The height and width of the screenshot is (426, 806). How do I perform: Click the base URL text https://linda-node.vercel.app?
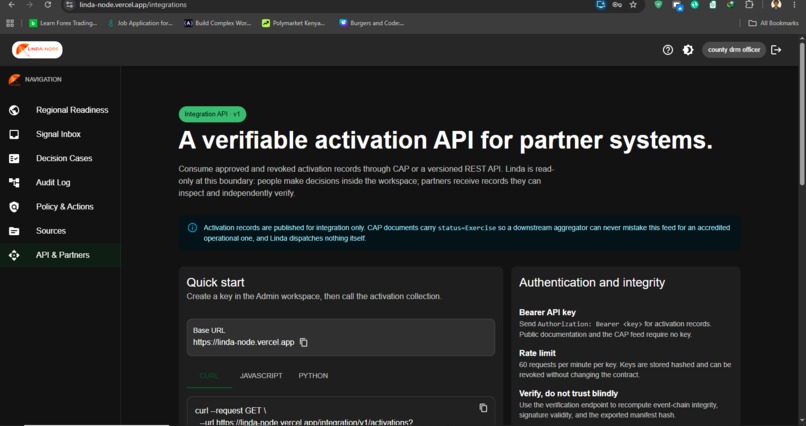pos(244,342)
